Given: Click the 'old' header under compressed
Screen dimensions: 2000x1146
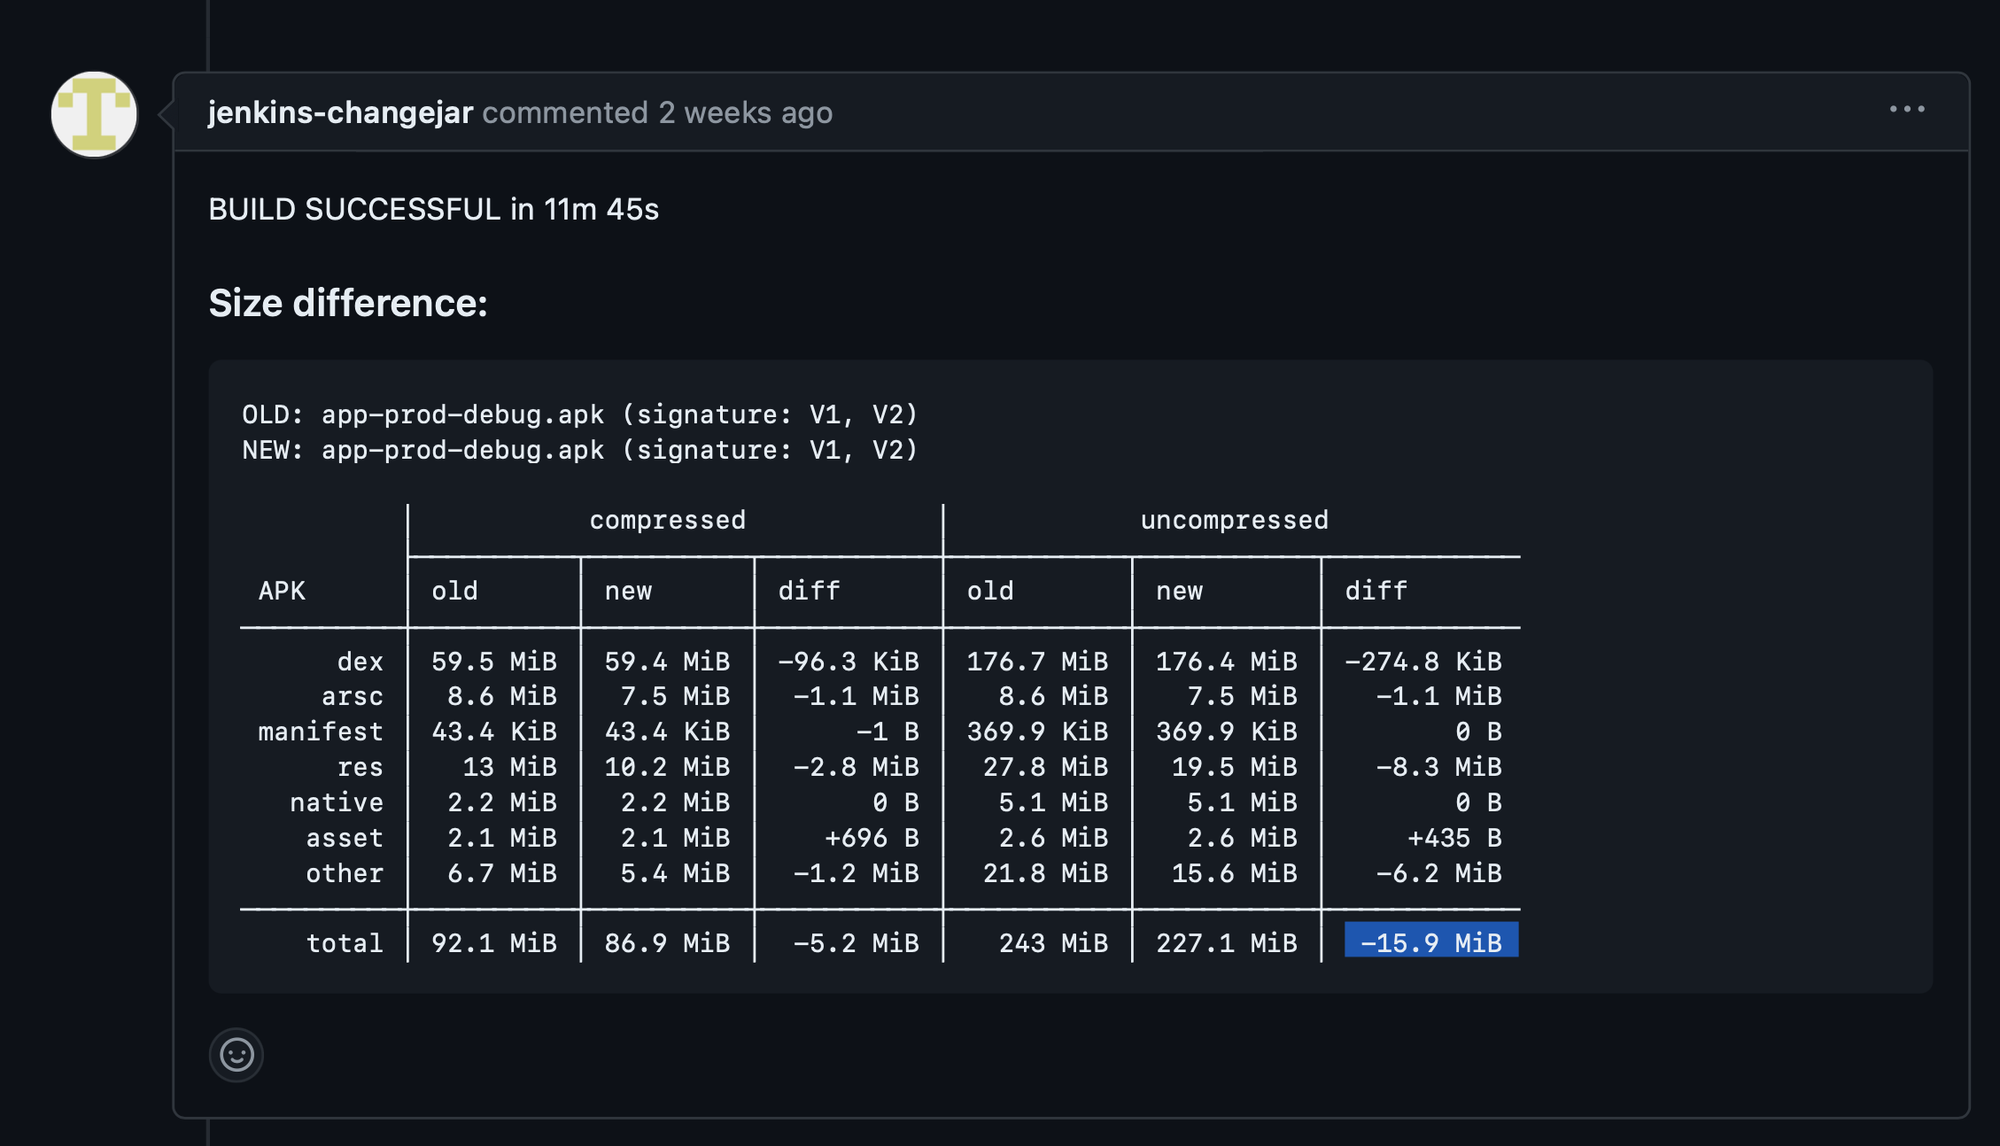Looking at the screenshot, I should pos(455,591).
